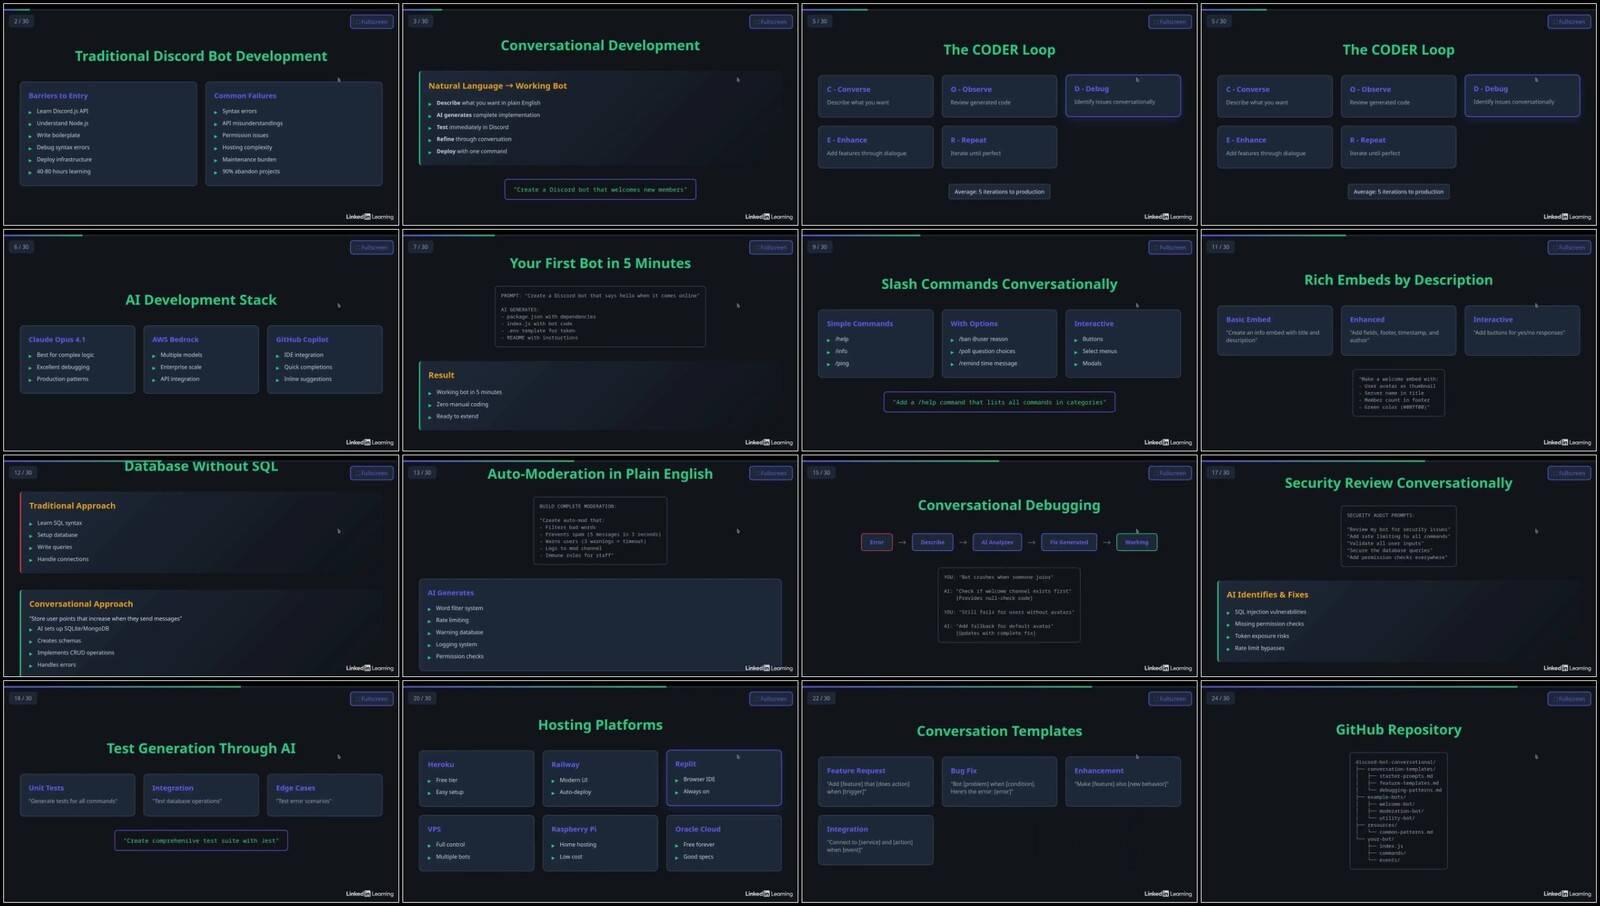Select the AWS Bedrock card
This screenshot has width=1600, height=906.
[201, 359]
